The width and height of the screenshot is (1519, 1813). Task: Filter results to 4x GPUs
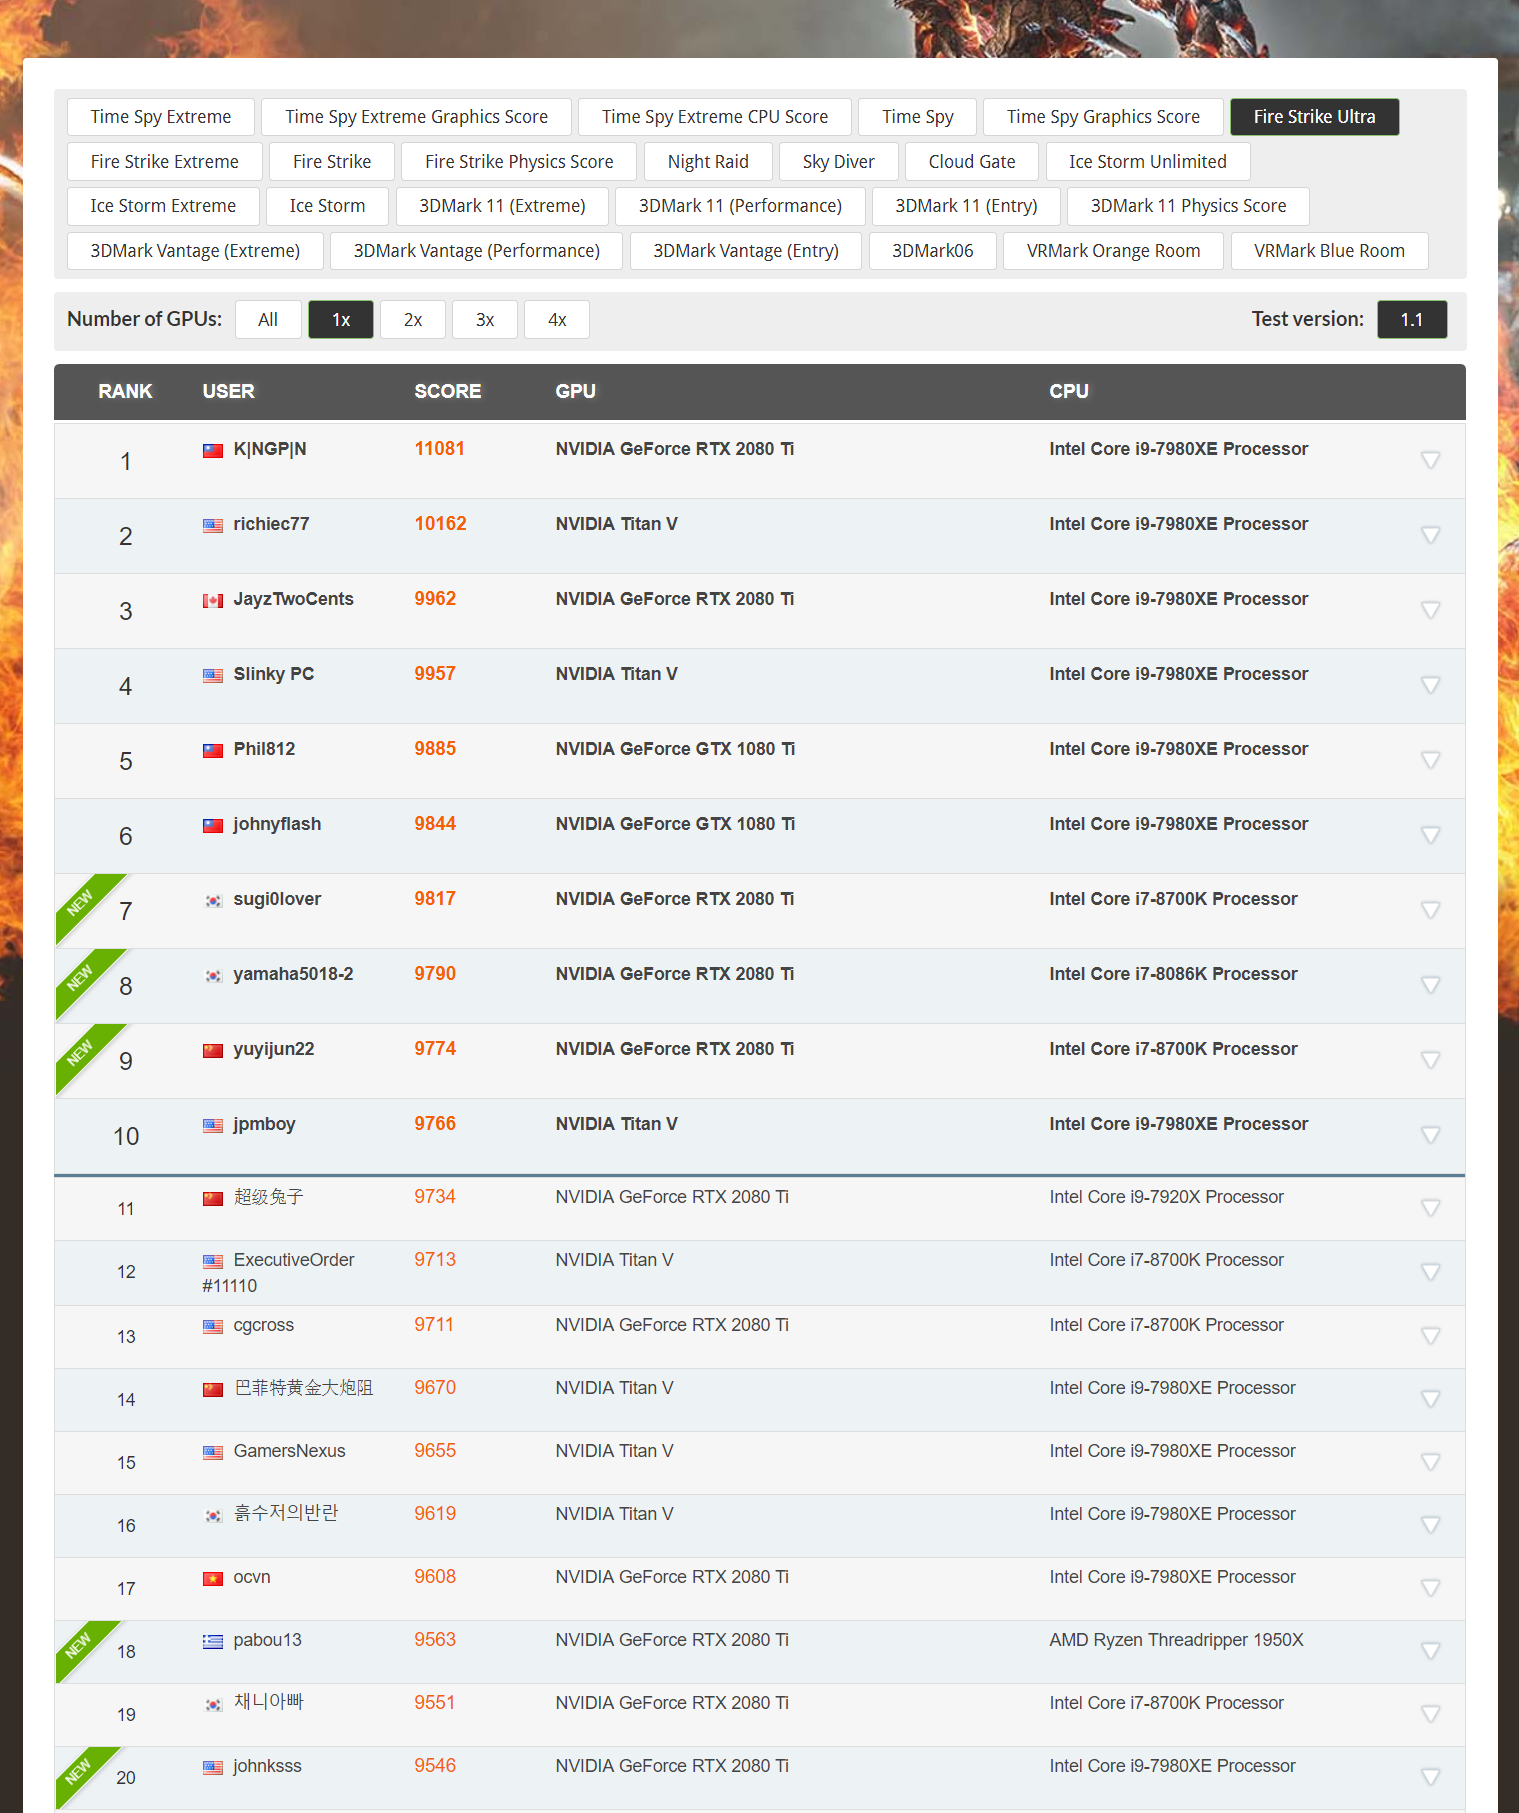pyautogui.click(x=557, y=320)
